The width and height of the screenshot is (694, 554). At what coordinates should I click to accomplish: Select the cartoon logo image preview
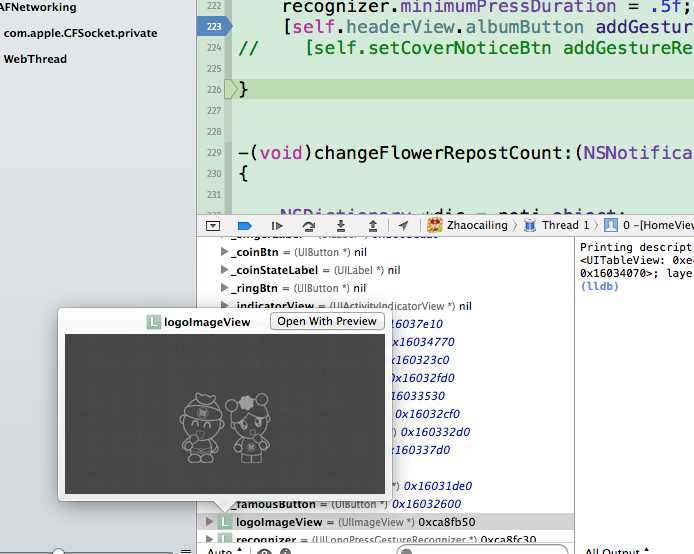pos(225,414)
